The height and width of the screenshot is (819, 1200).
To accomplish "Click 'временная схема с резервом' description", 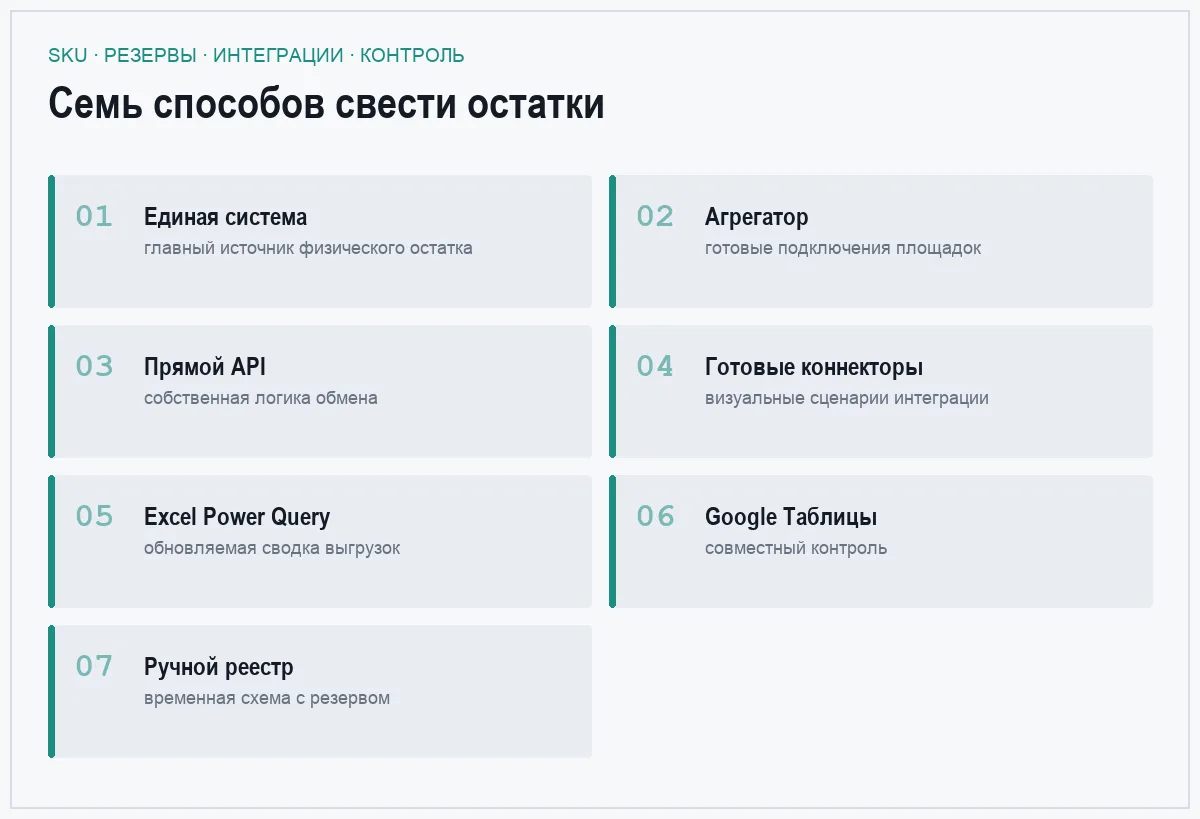I will (267, 698).
